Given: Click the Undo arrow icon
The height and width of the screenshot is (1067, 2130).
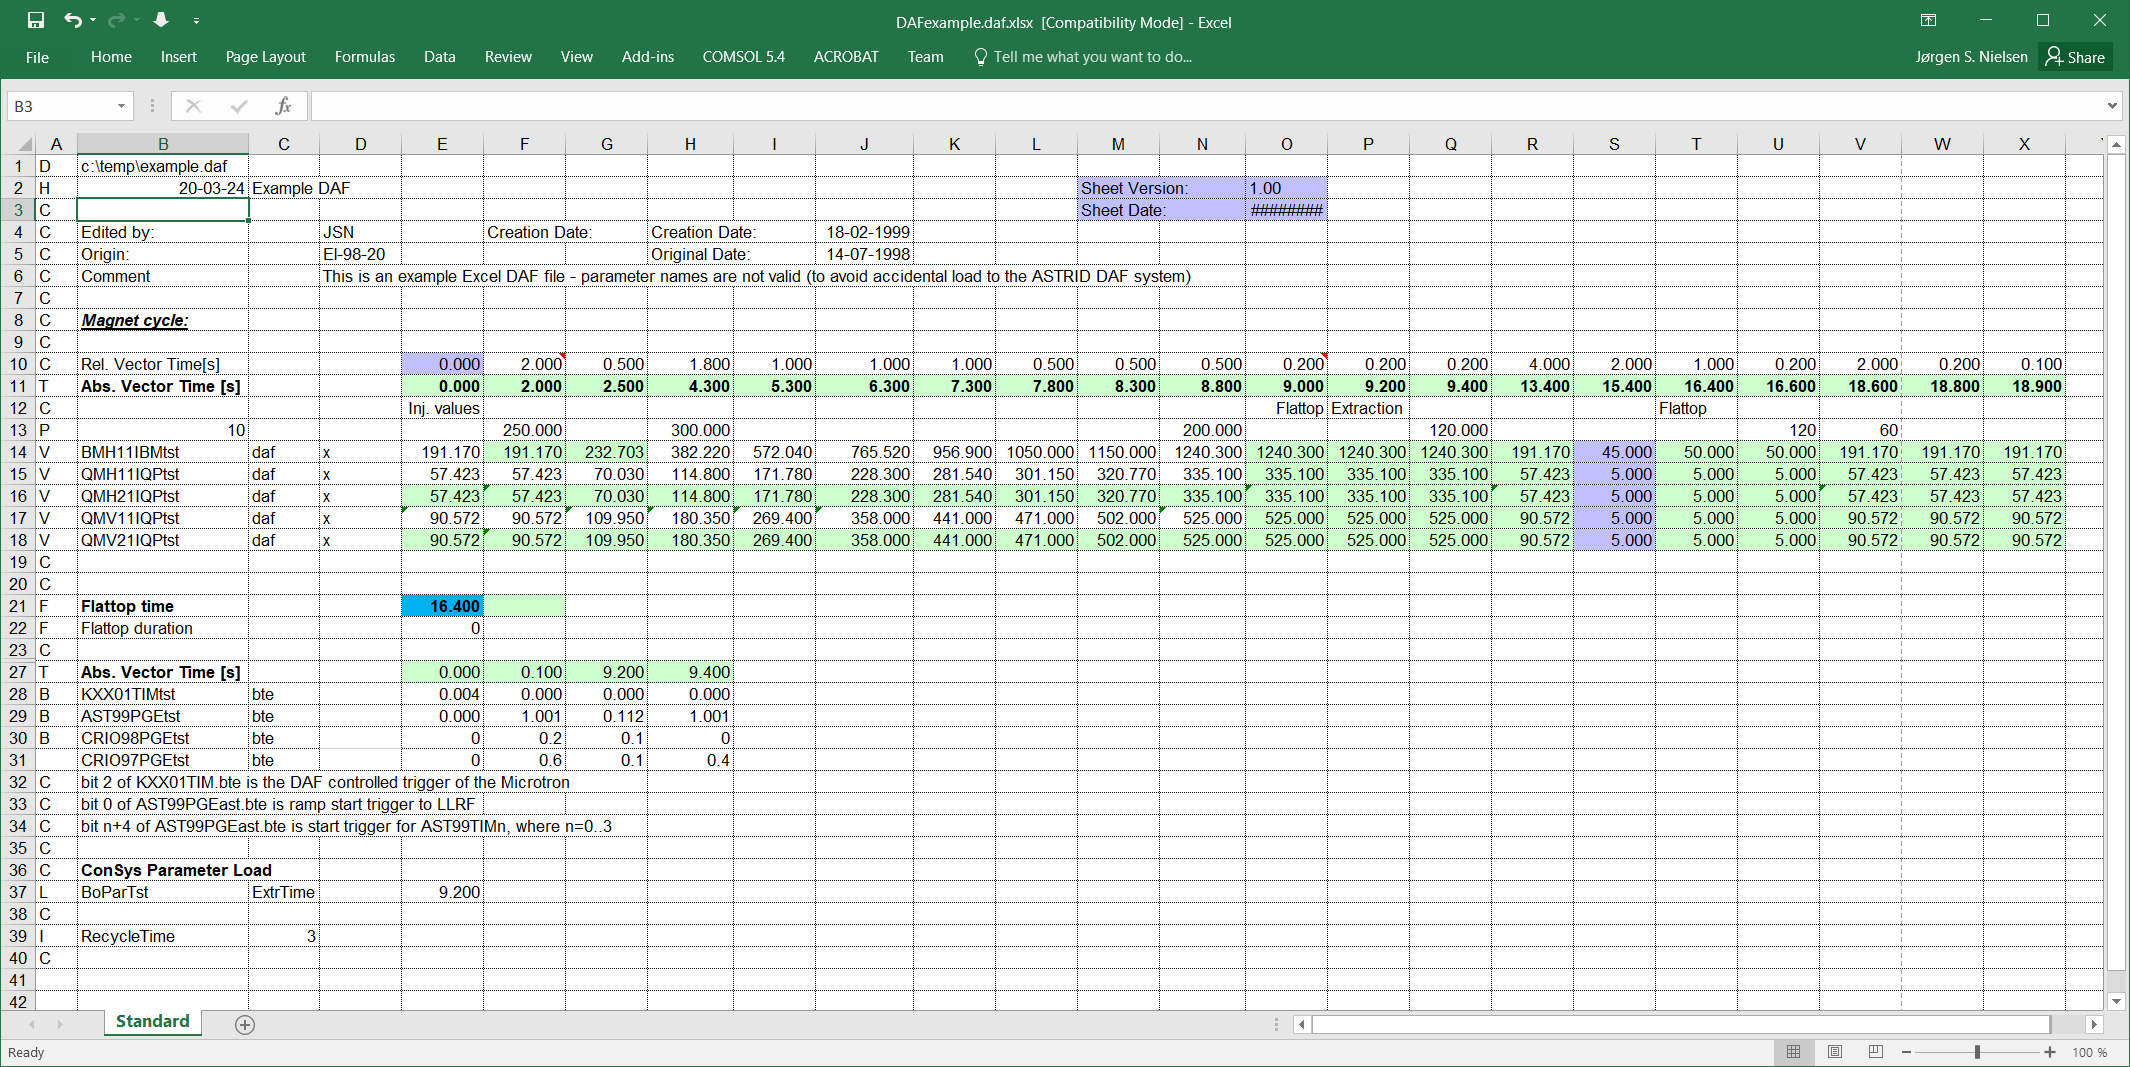Looking at the screenshot, I should point(72,20).
